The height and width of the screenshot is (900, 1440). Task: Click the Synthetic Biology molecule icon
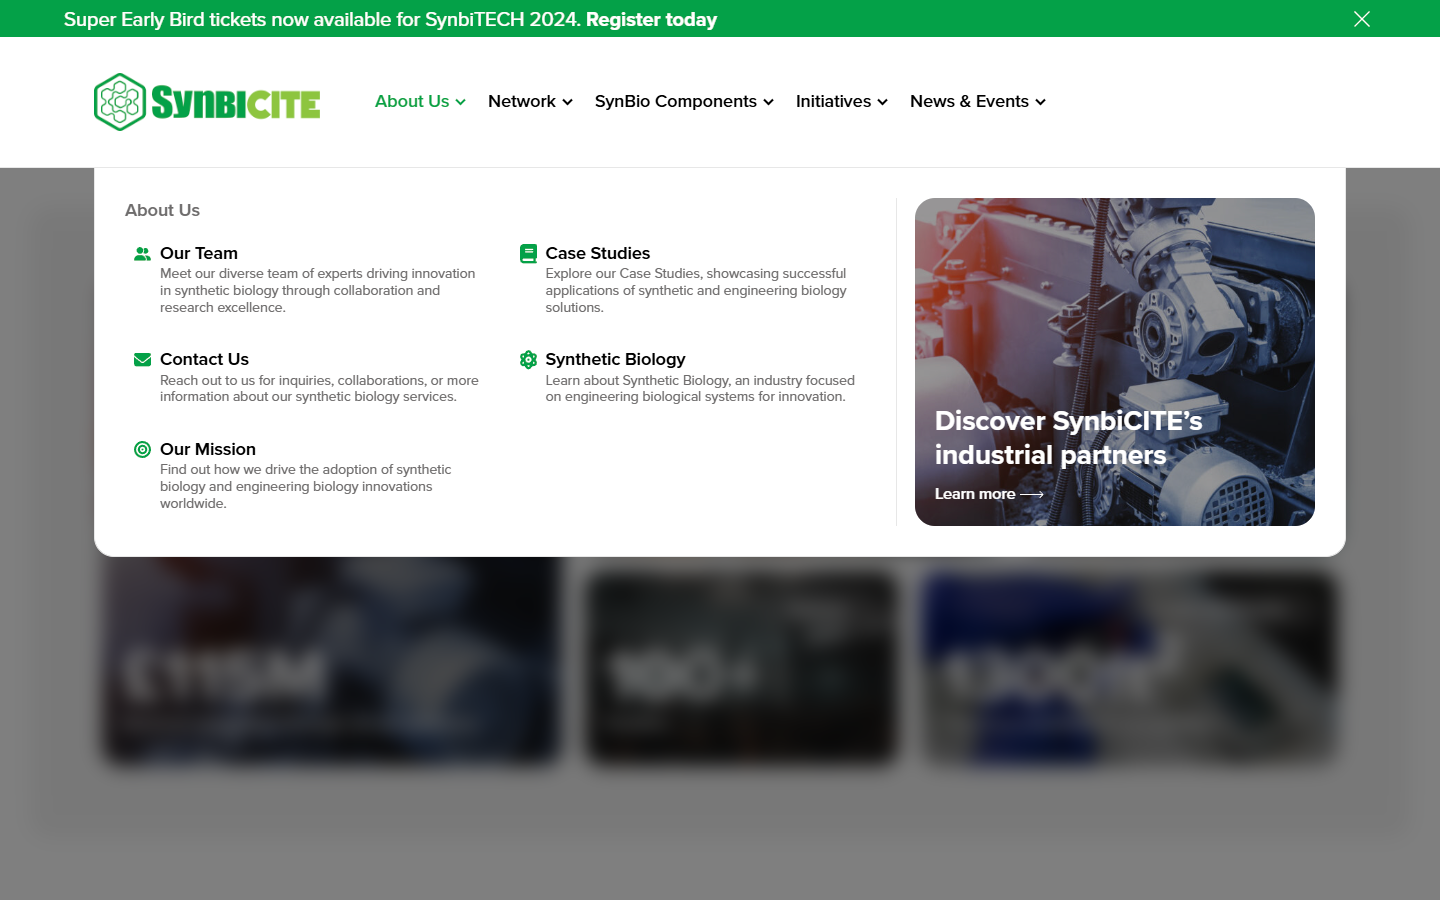[527, 359]
